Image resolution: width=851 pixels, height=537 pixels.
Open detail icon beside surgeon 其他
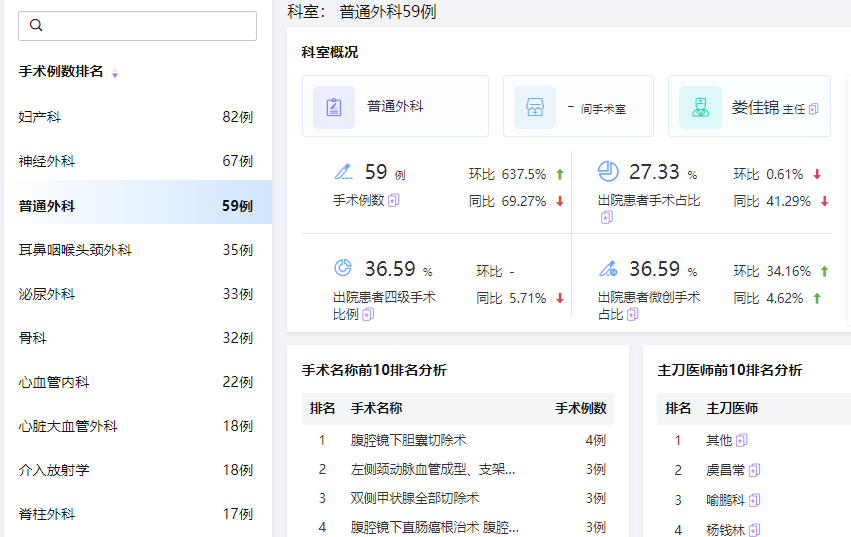[741, 440]
